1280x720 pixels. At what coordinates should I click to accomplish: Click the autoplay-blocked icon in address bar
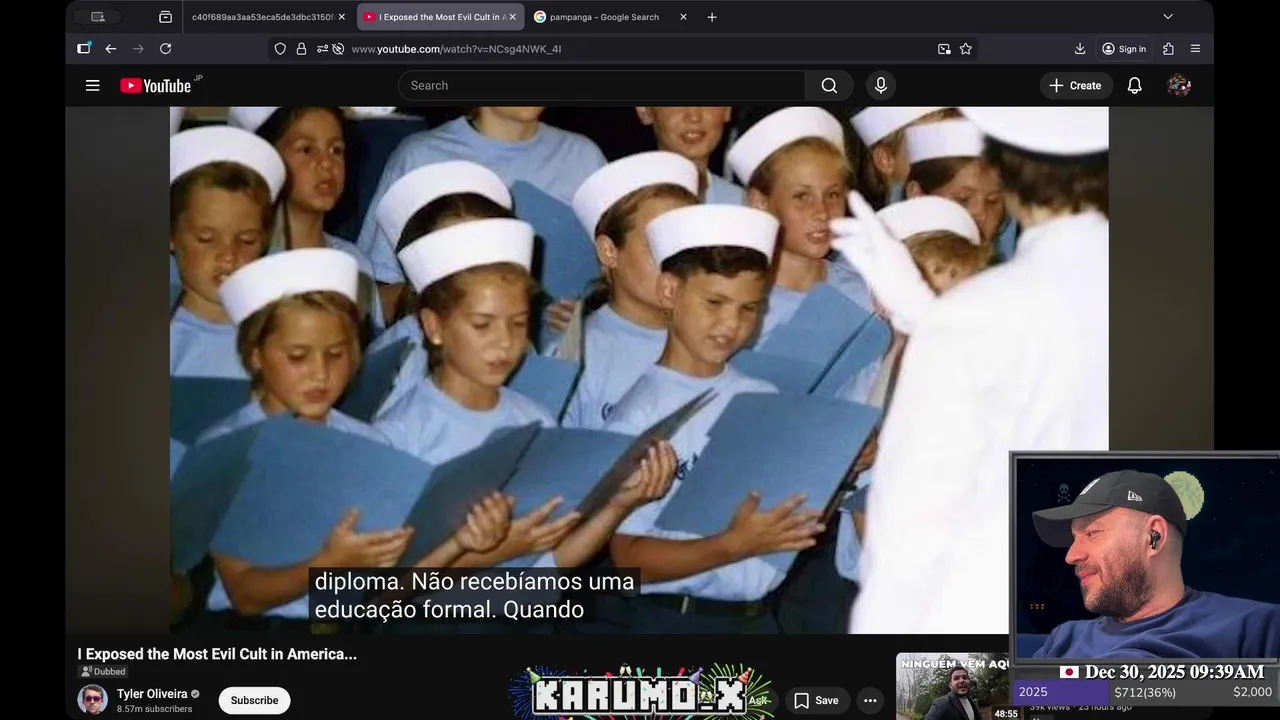(x=338, y=49)
